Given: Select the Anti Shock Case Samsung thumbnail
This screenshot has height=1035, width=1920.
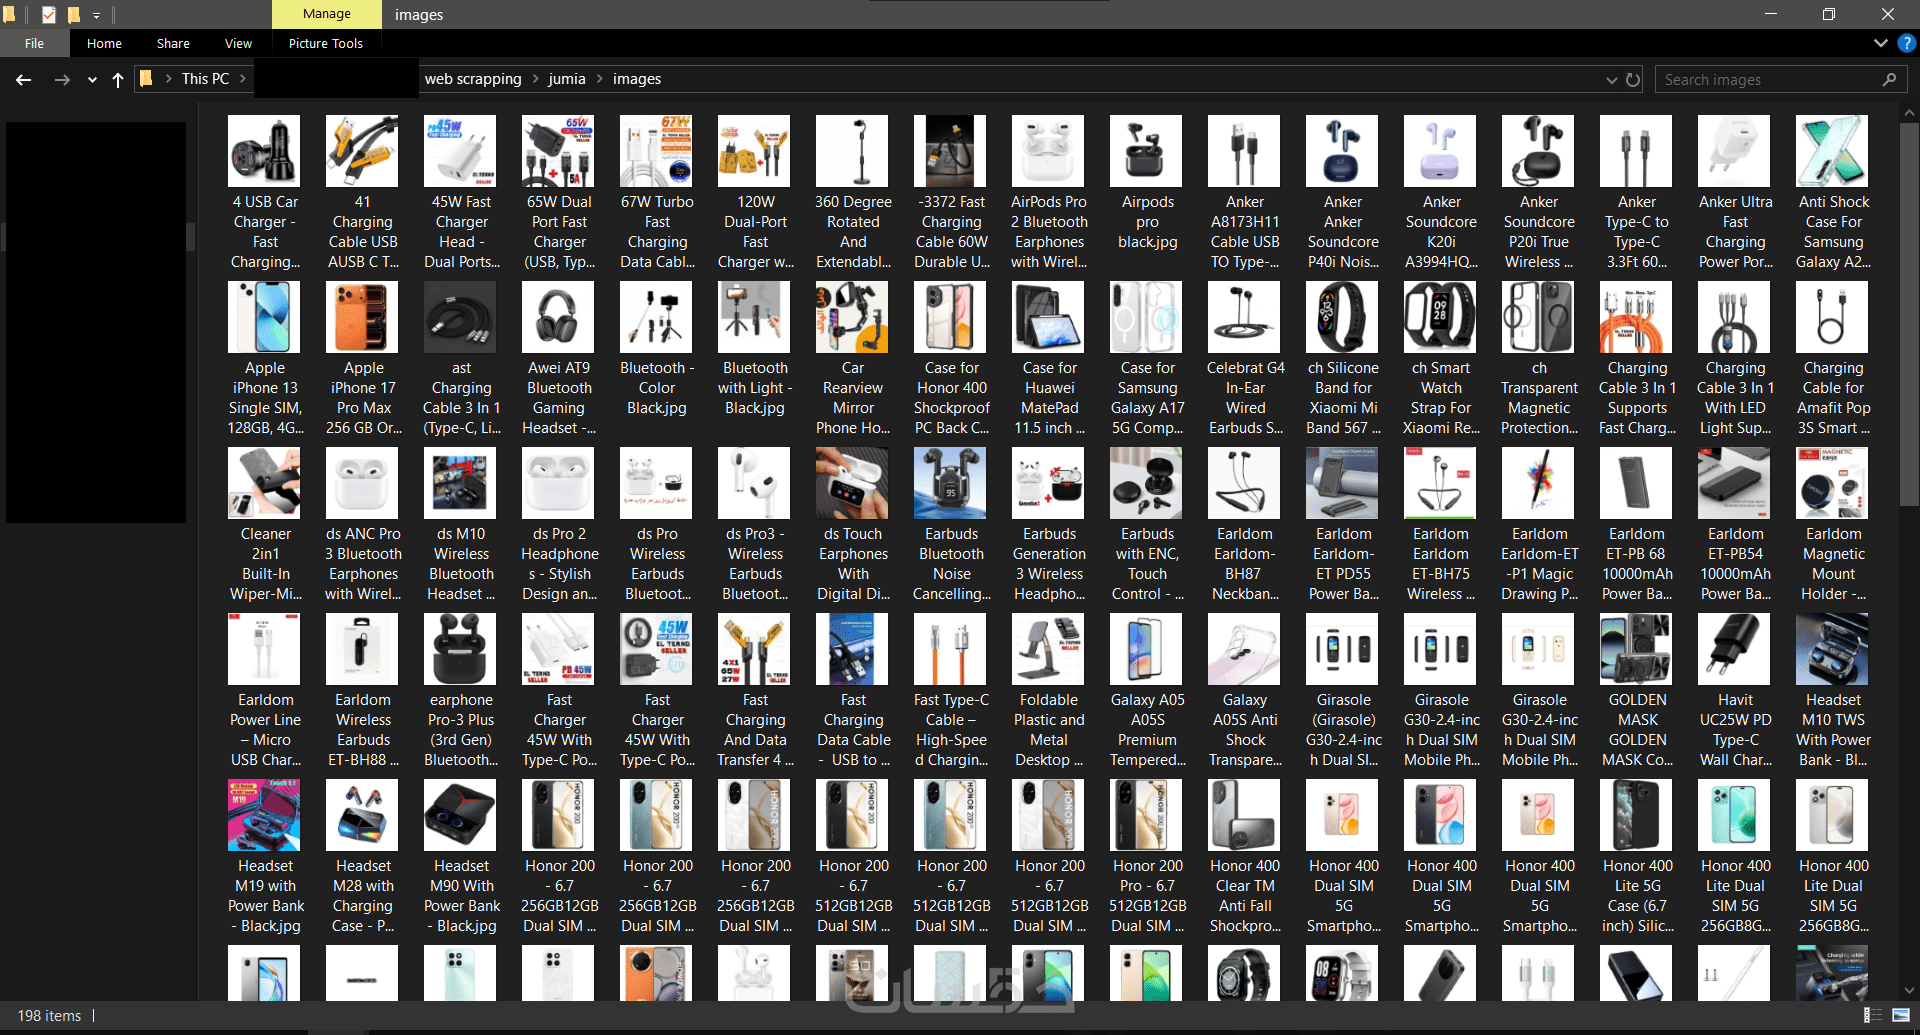Looking at the screenshot, I should pos(1832,151).
